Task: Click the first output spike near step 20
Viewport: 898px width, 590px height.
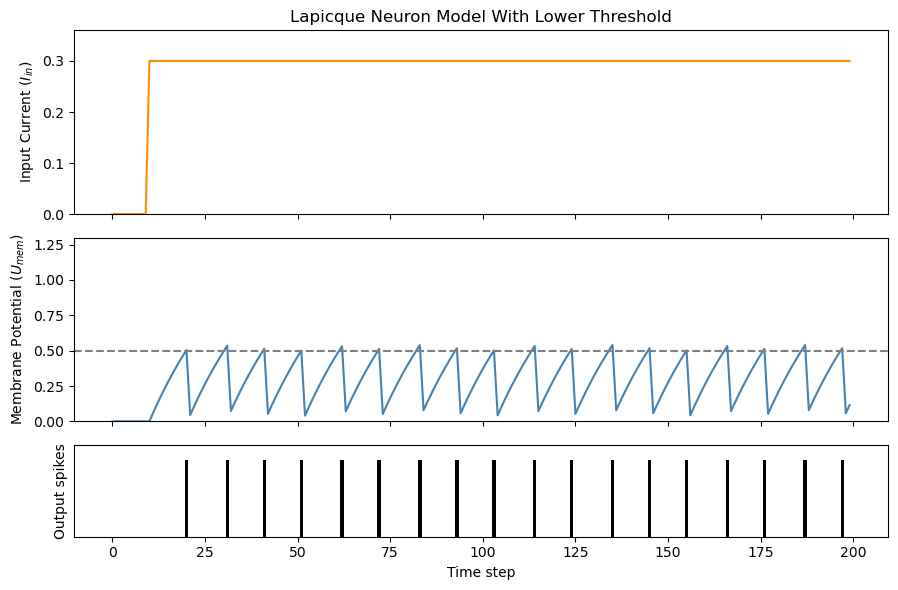Action: click(186, 498)
